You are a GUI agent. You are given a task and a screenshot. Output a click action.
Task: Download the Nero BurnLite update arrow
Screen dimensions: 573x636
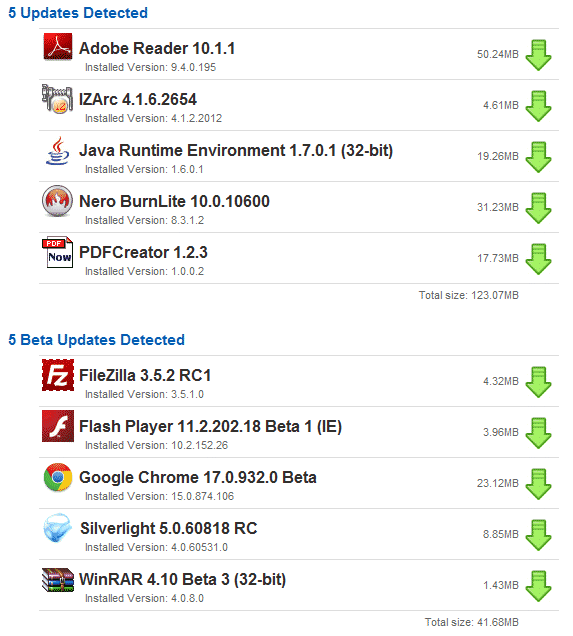(538, 208)
